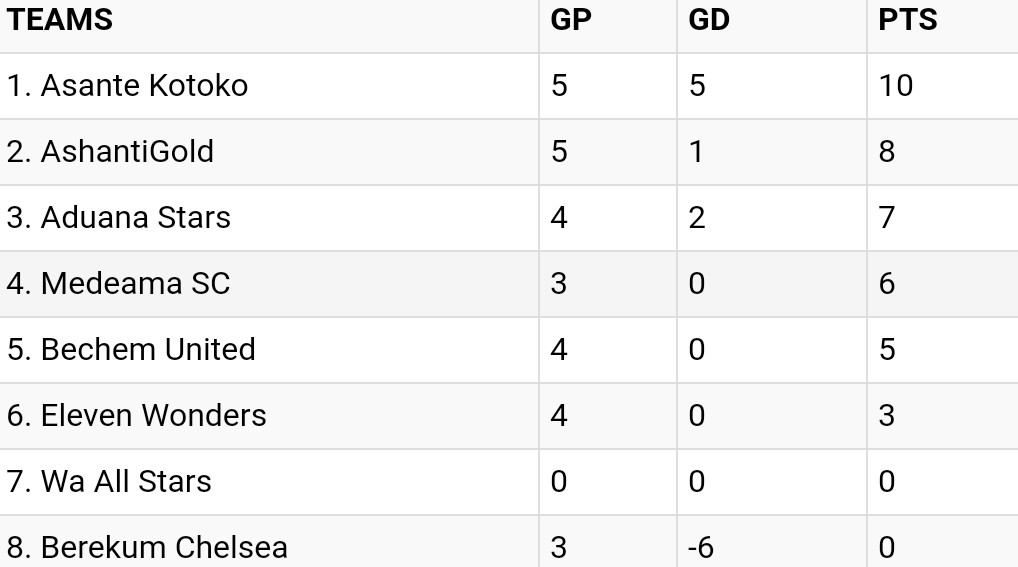The height and width of the screenshot is (567, 1018).
Task: Click the GP column header
Action: [x=571, y=19]
